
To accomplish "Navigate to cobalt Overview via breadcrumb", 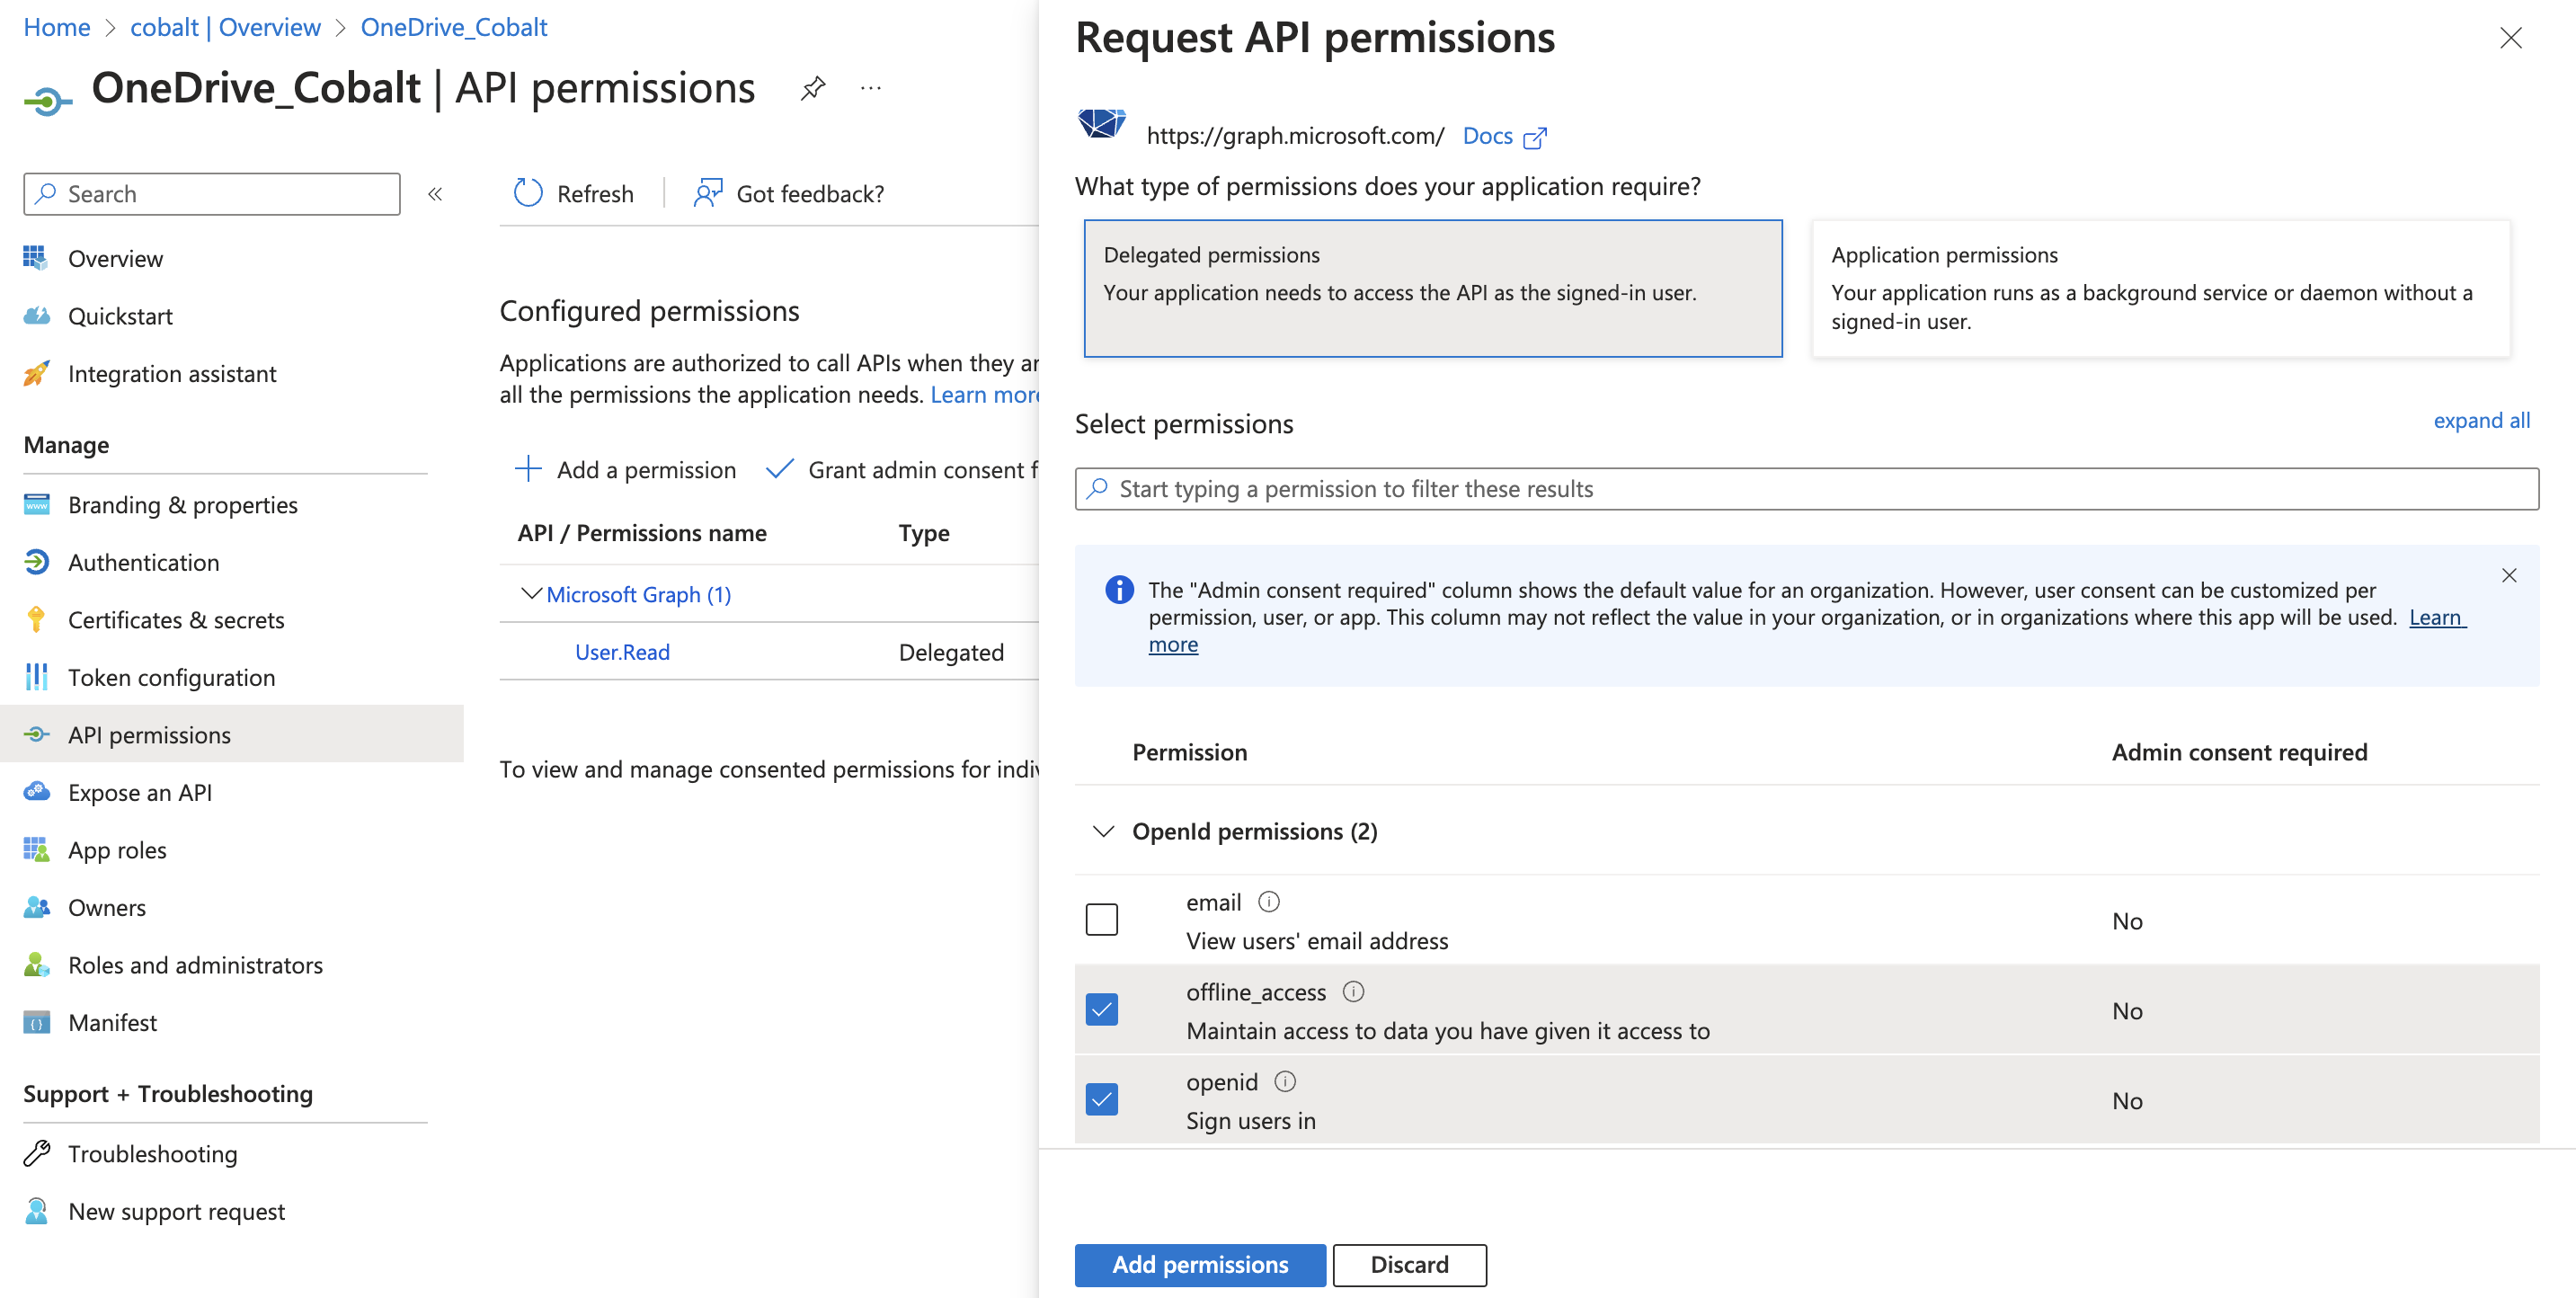I will [x=225, y=27].
